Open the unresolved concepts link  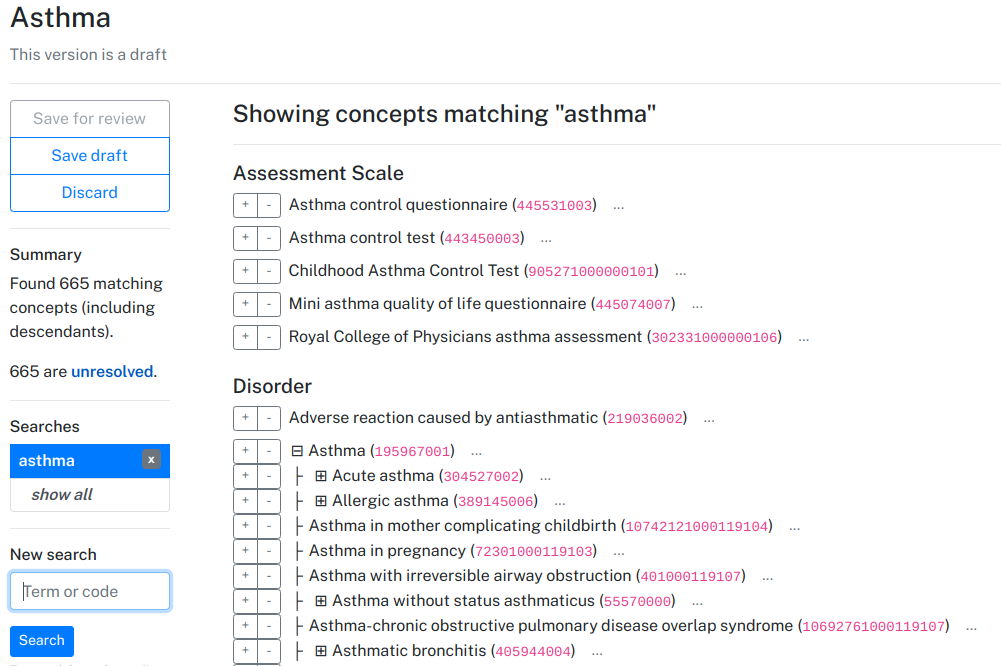[112, 372]
